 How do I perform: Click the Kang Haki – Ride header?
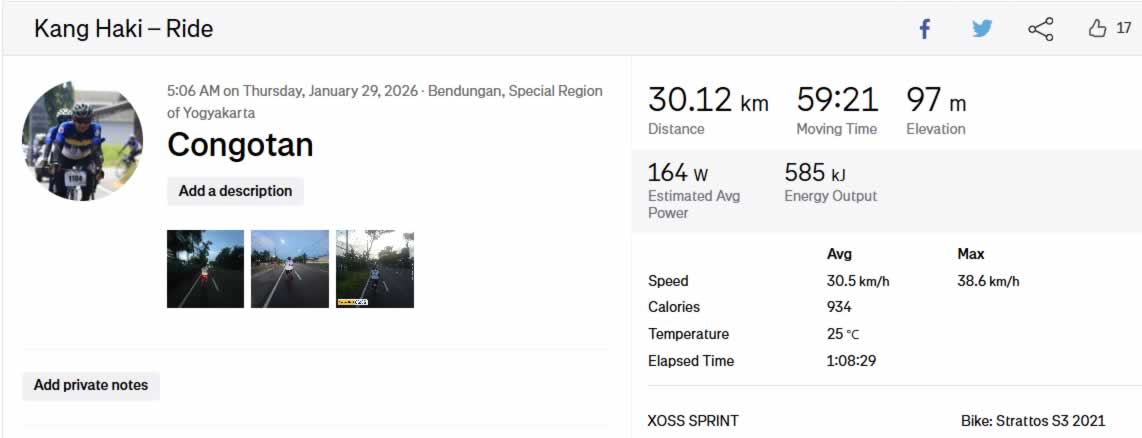point(123,29)
